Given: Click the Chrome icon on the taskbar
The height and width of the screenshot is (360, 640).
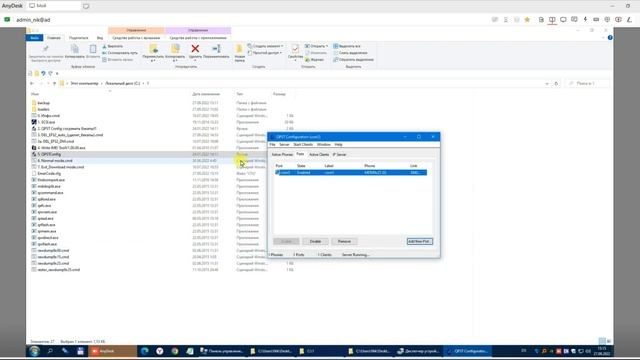Looking at the screenshot, I should [175, 351].
